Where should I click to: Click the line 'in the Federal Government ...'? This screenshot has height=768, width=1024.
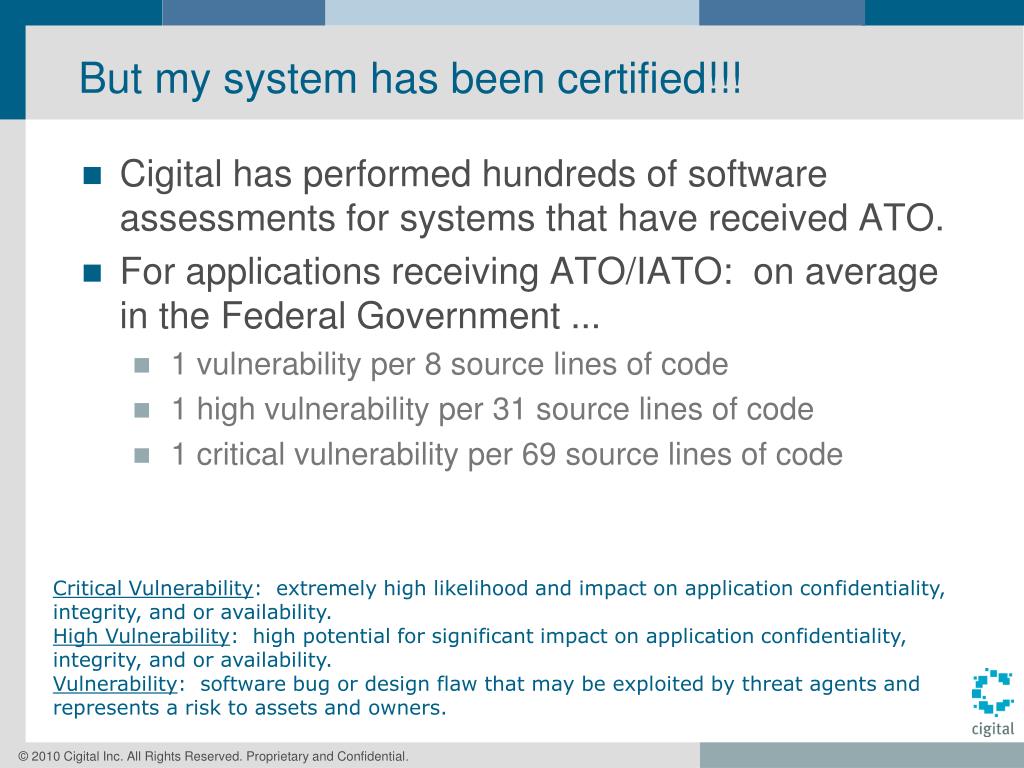click(359, 315)
